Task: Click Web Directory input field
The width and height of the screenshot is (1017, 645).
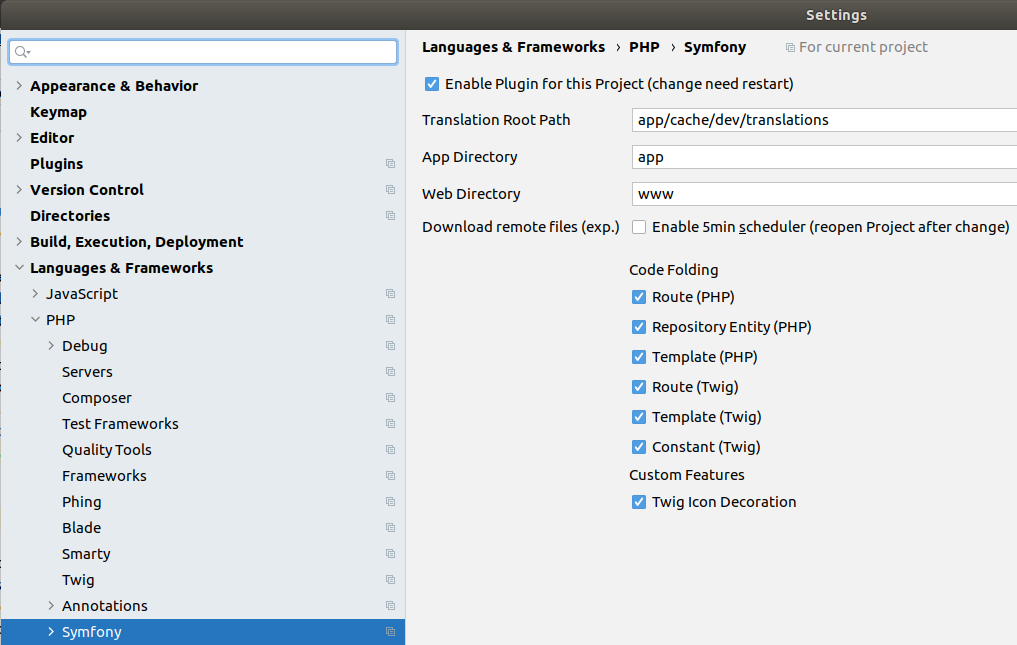Action: pyautogui.click(x=824, y=194)
